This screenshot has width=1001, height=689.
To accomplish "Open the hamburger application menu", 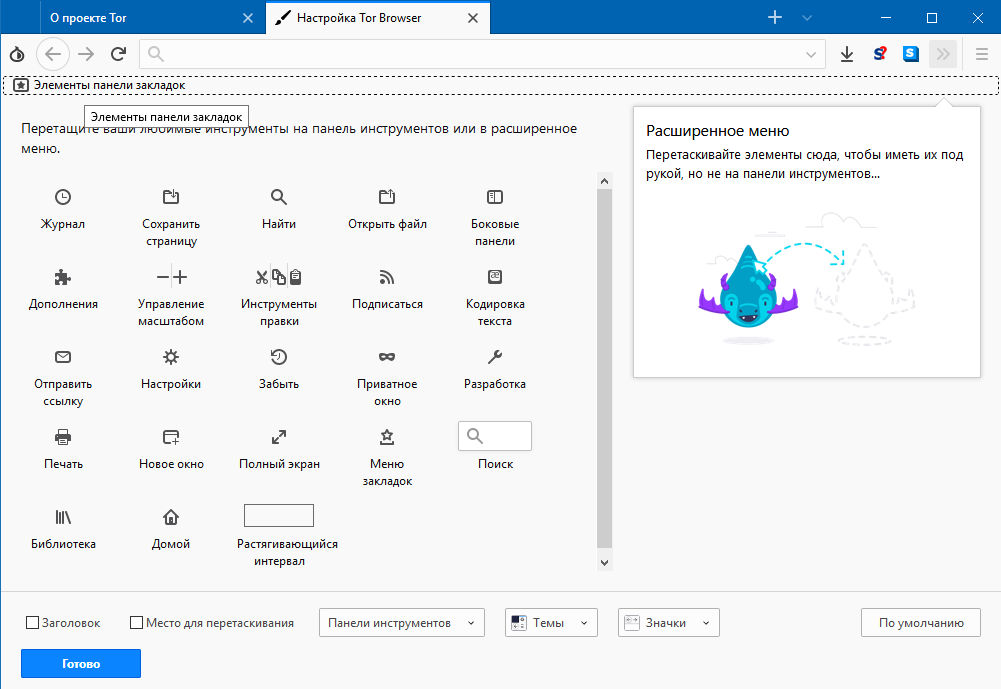I will [x=982, y=54].
